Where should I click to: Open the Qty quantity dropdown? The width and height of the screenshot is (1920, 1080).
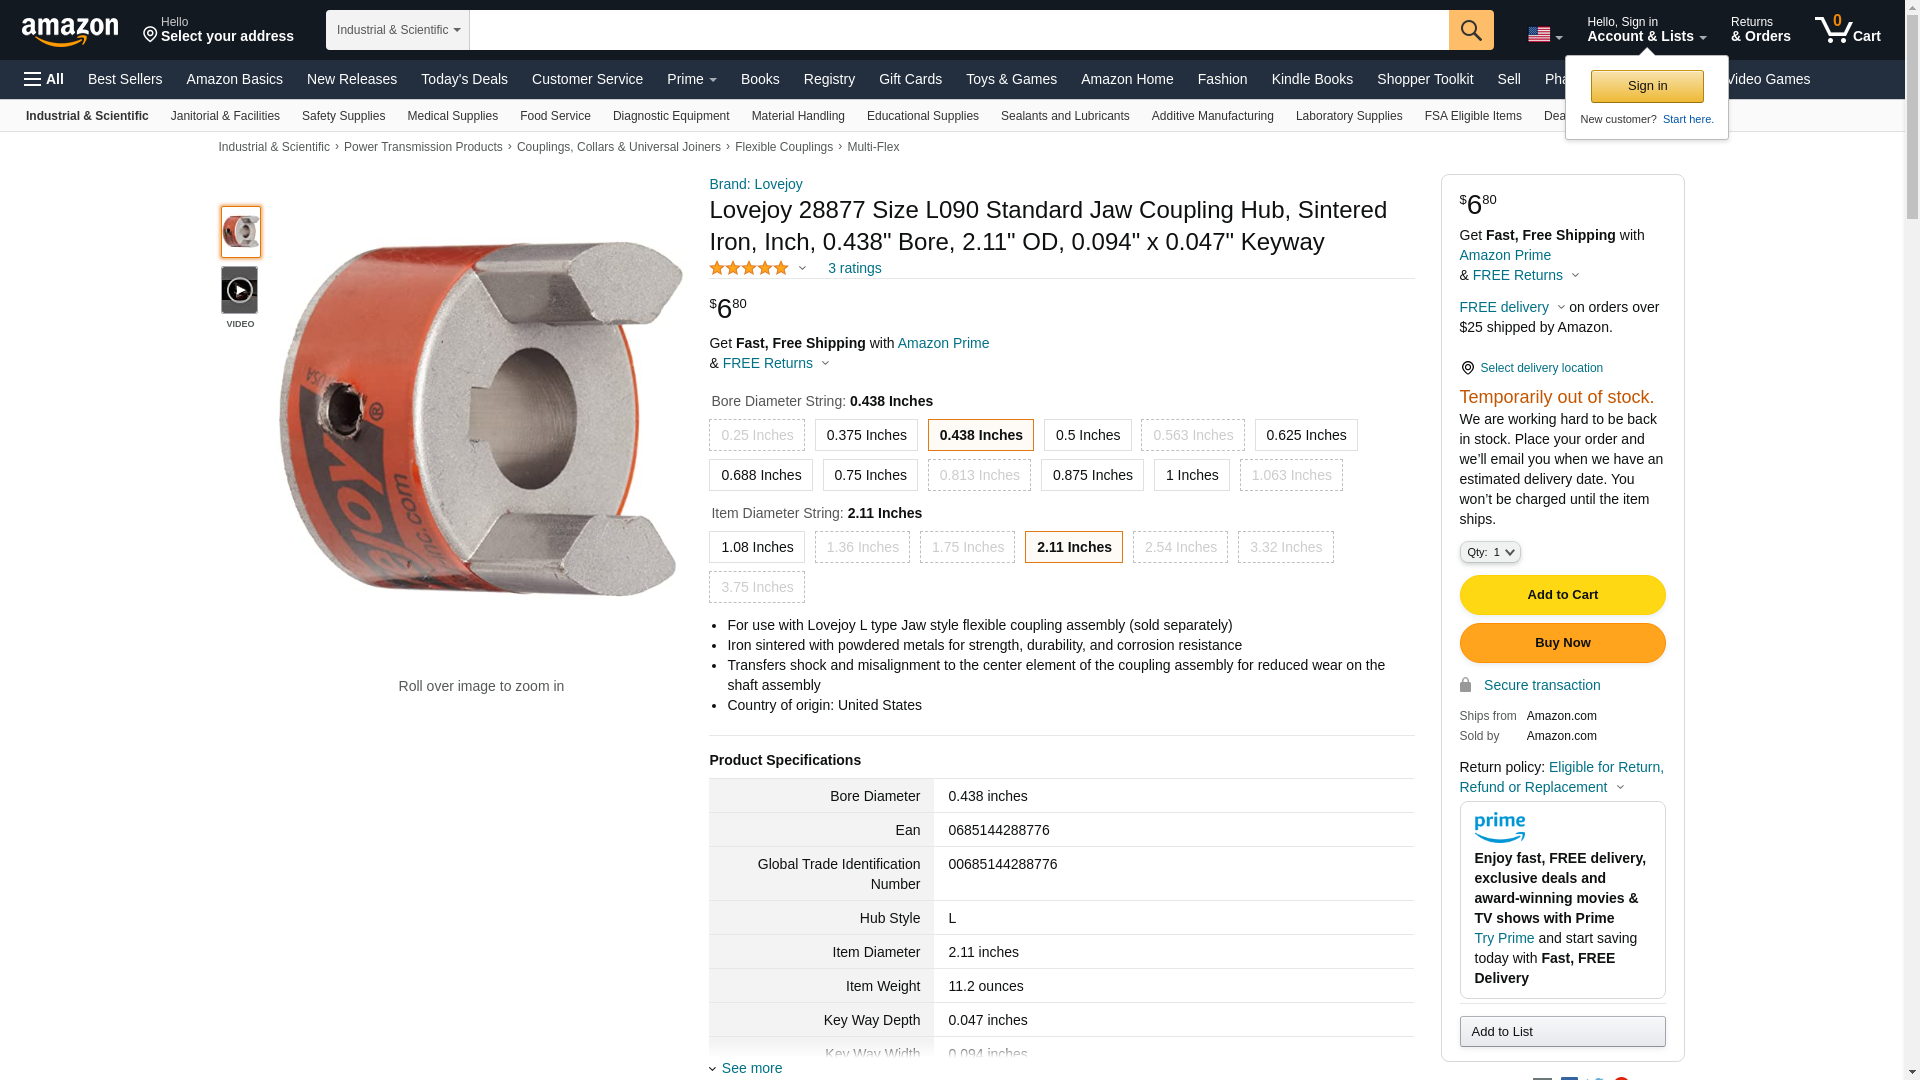coord(1489,552)
